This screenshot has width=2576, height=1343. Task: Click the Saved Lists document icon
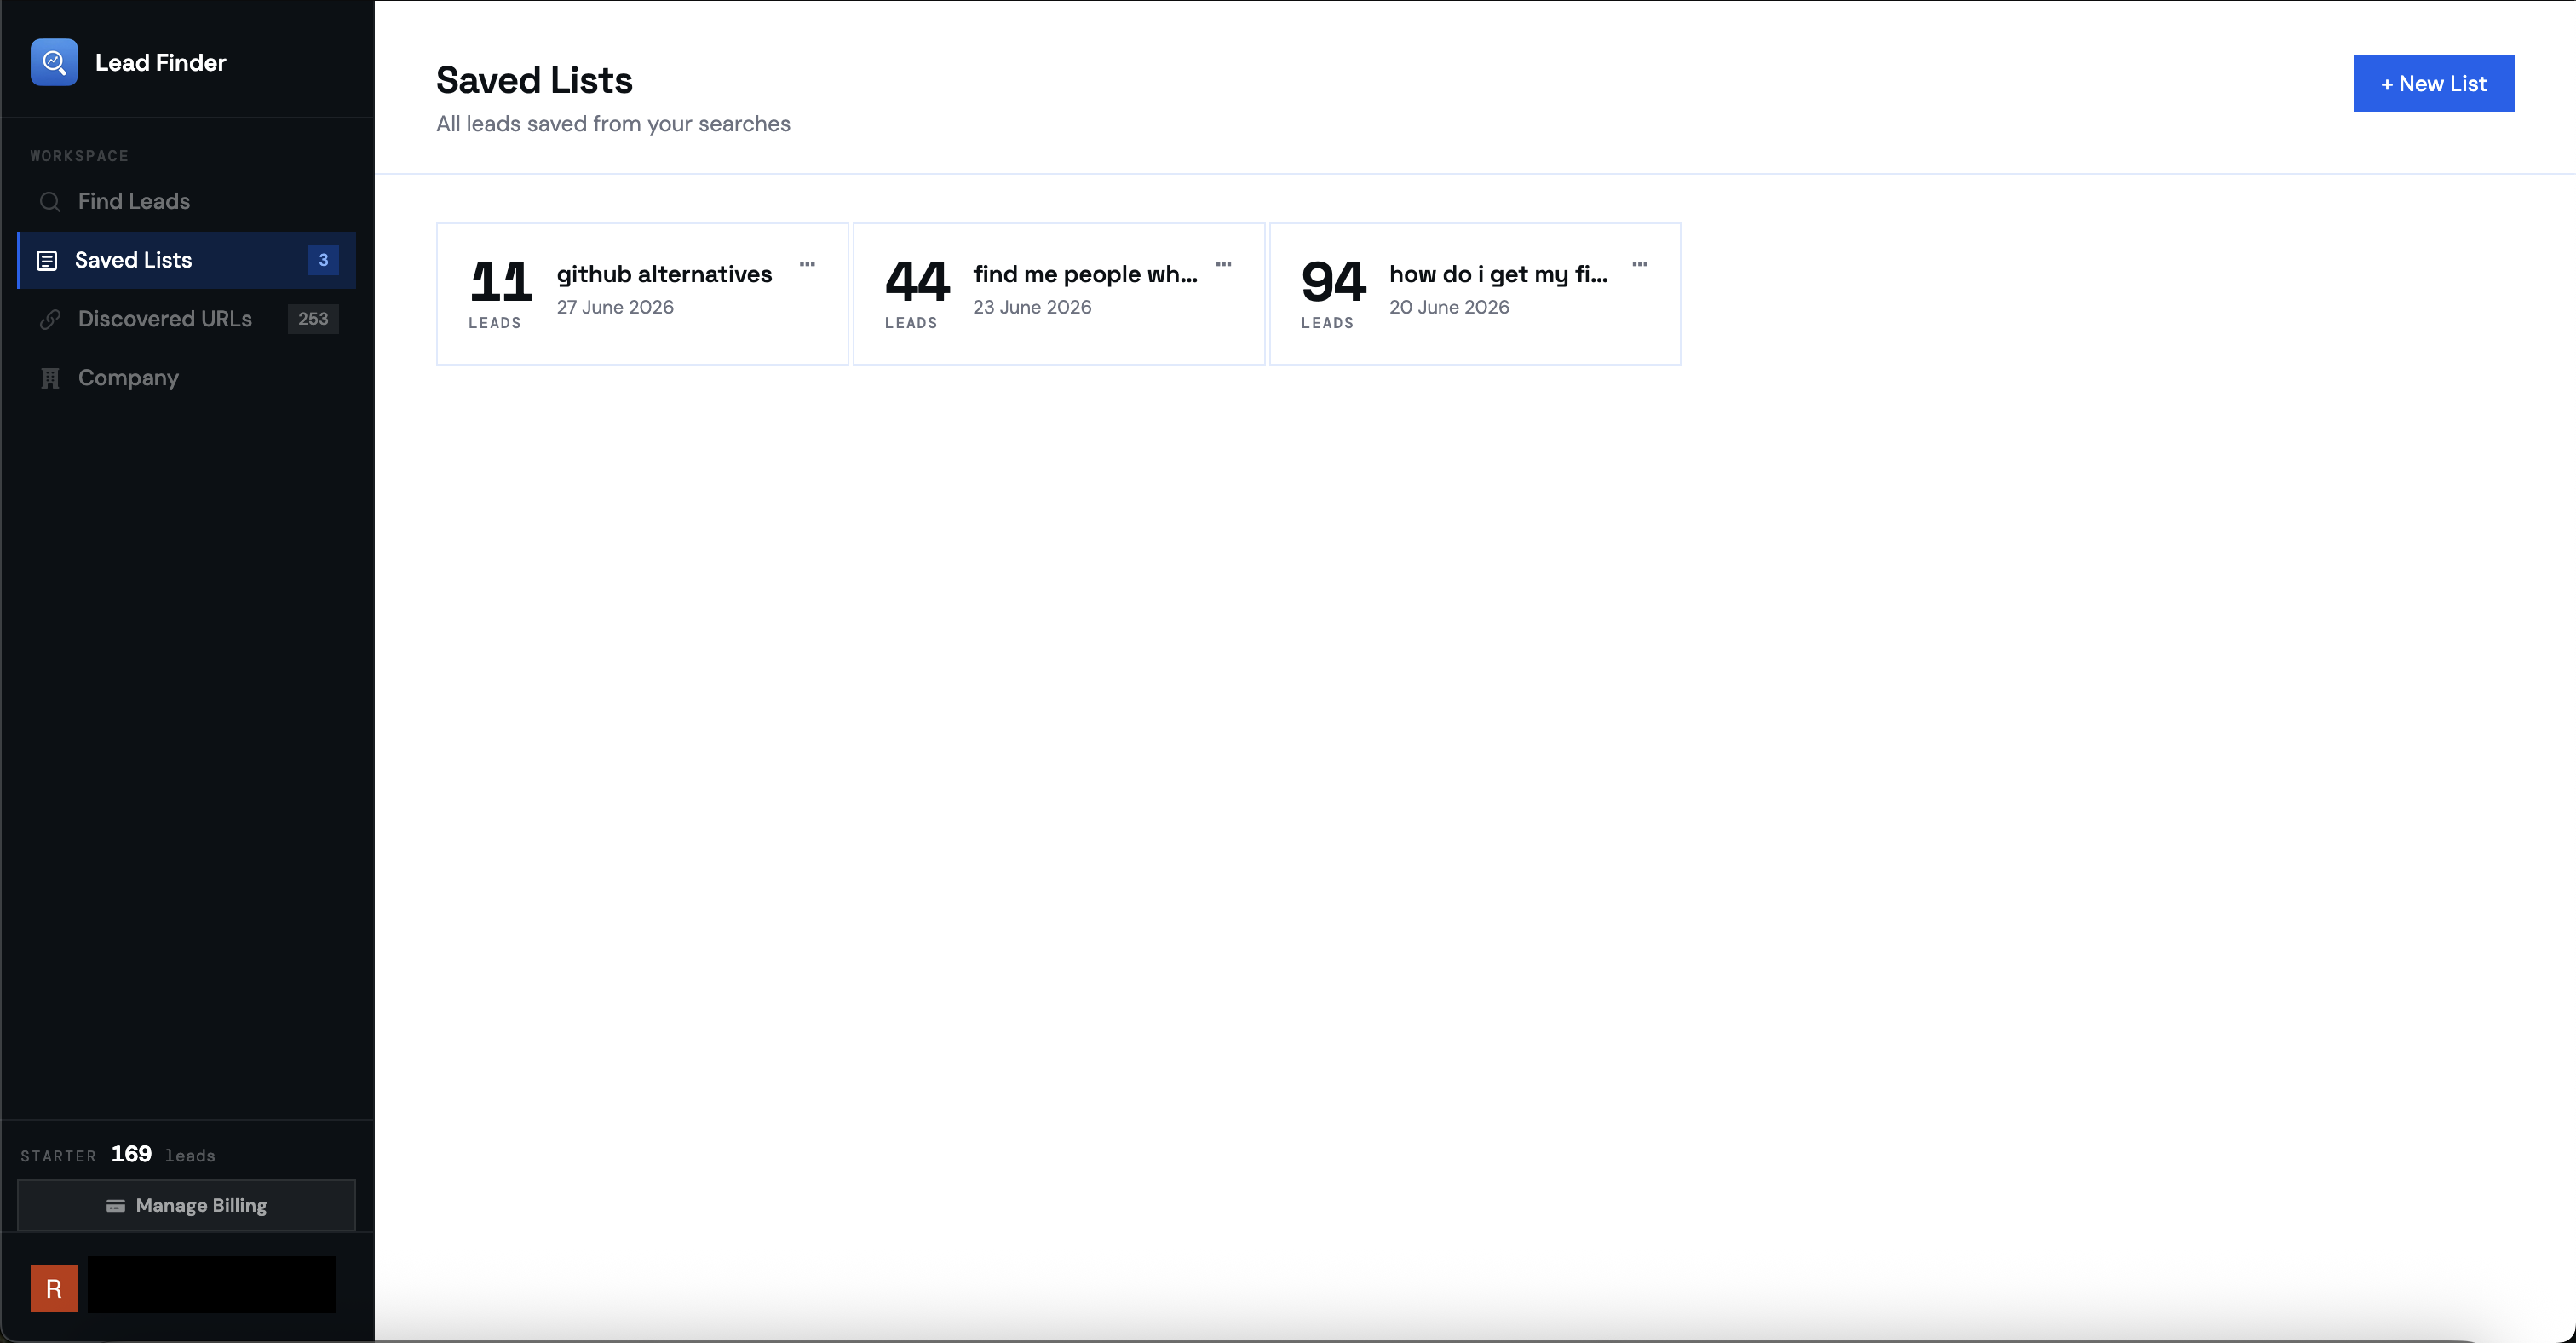tap(47, 261)
